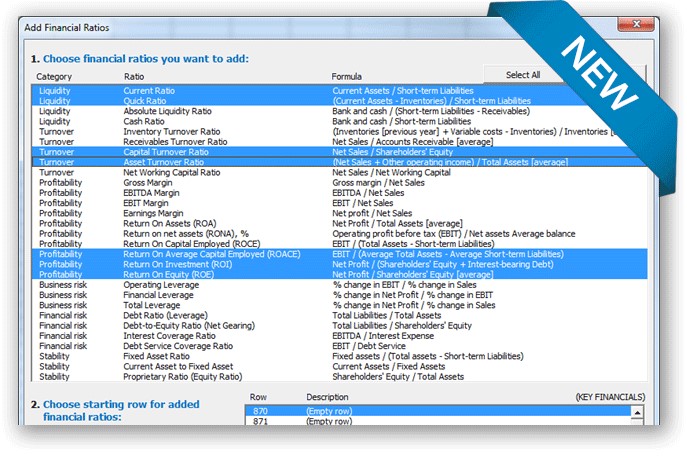Viewport: 687px width, 456px height.
Task: Select Absolute Liquidity Ratio in list
Action: pyautogui.click(x=167, y=111)
